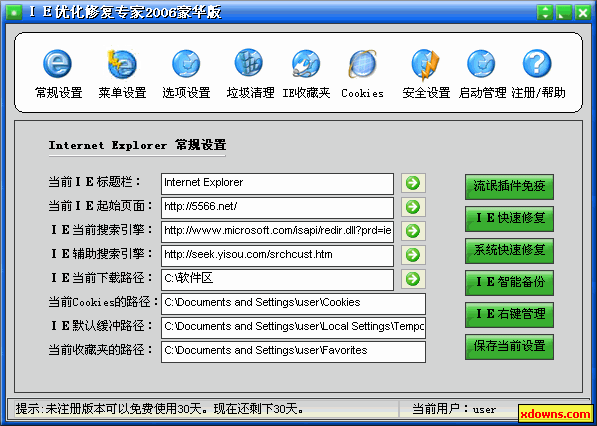Apply the start page green arrow button
The height and width of the screenshot is (426, 597).
click(413, 207)
